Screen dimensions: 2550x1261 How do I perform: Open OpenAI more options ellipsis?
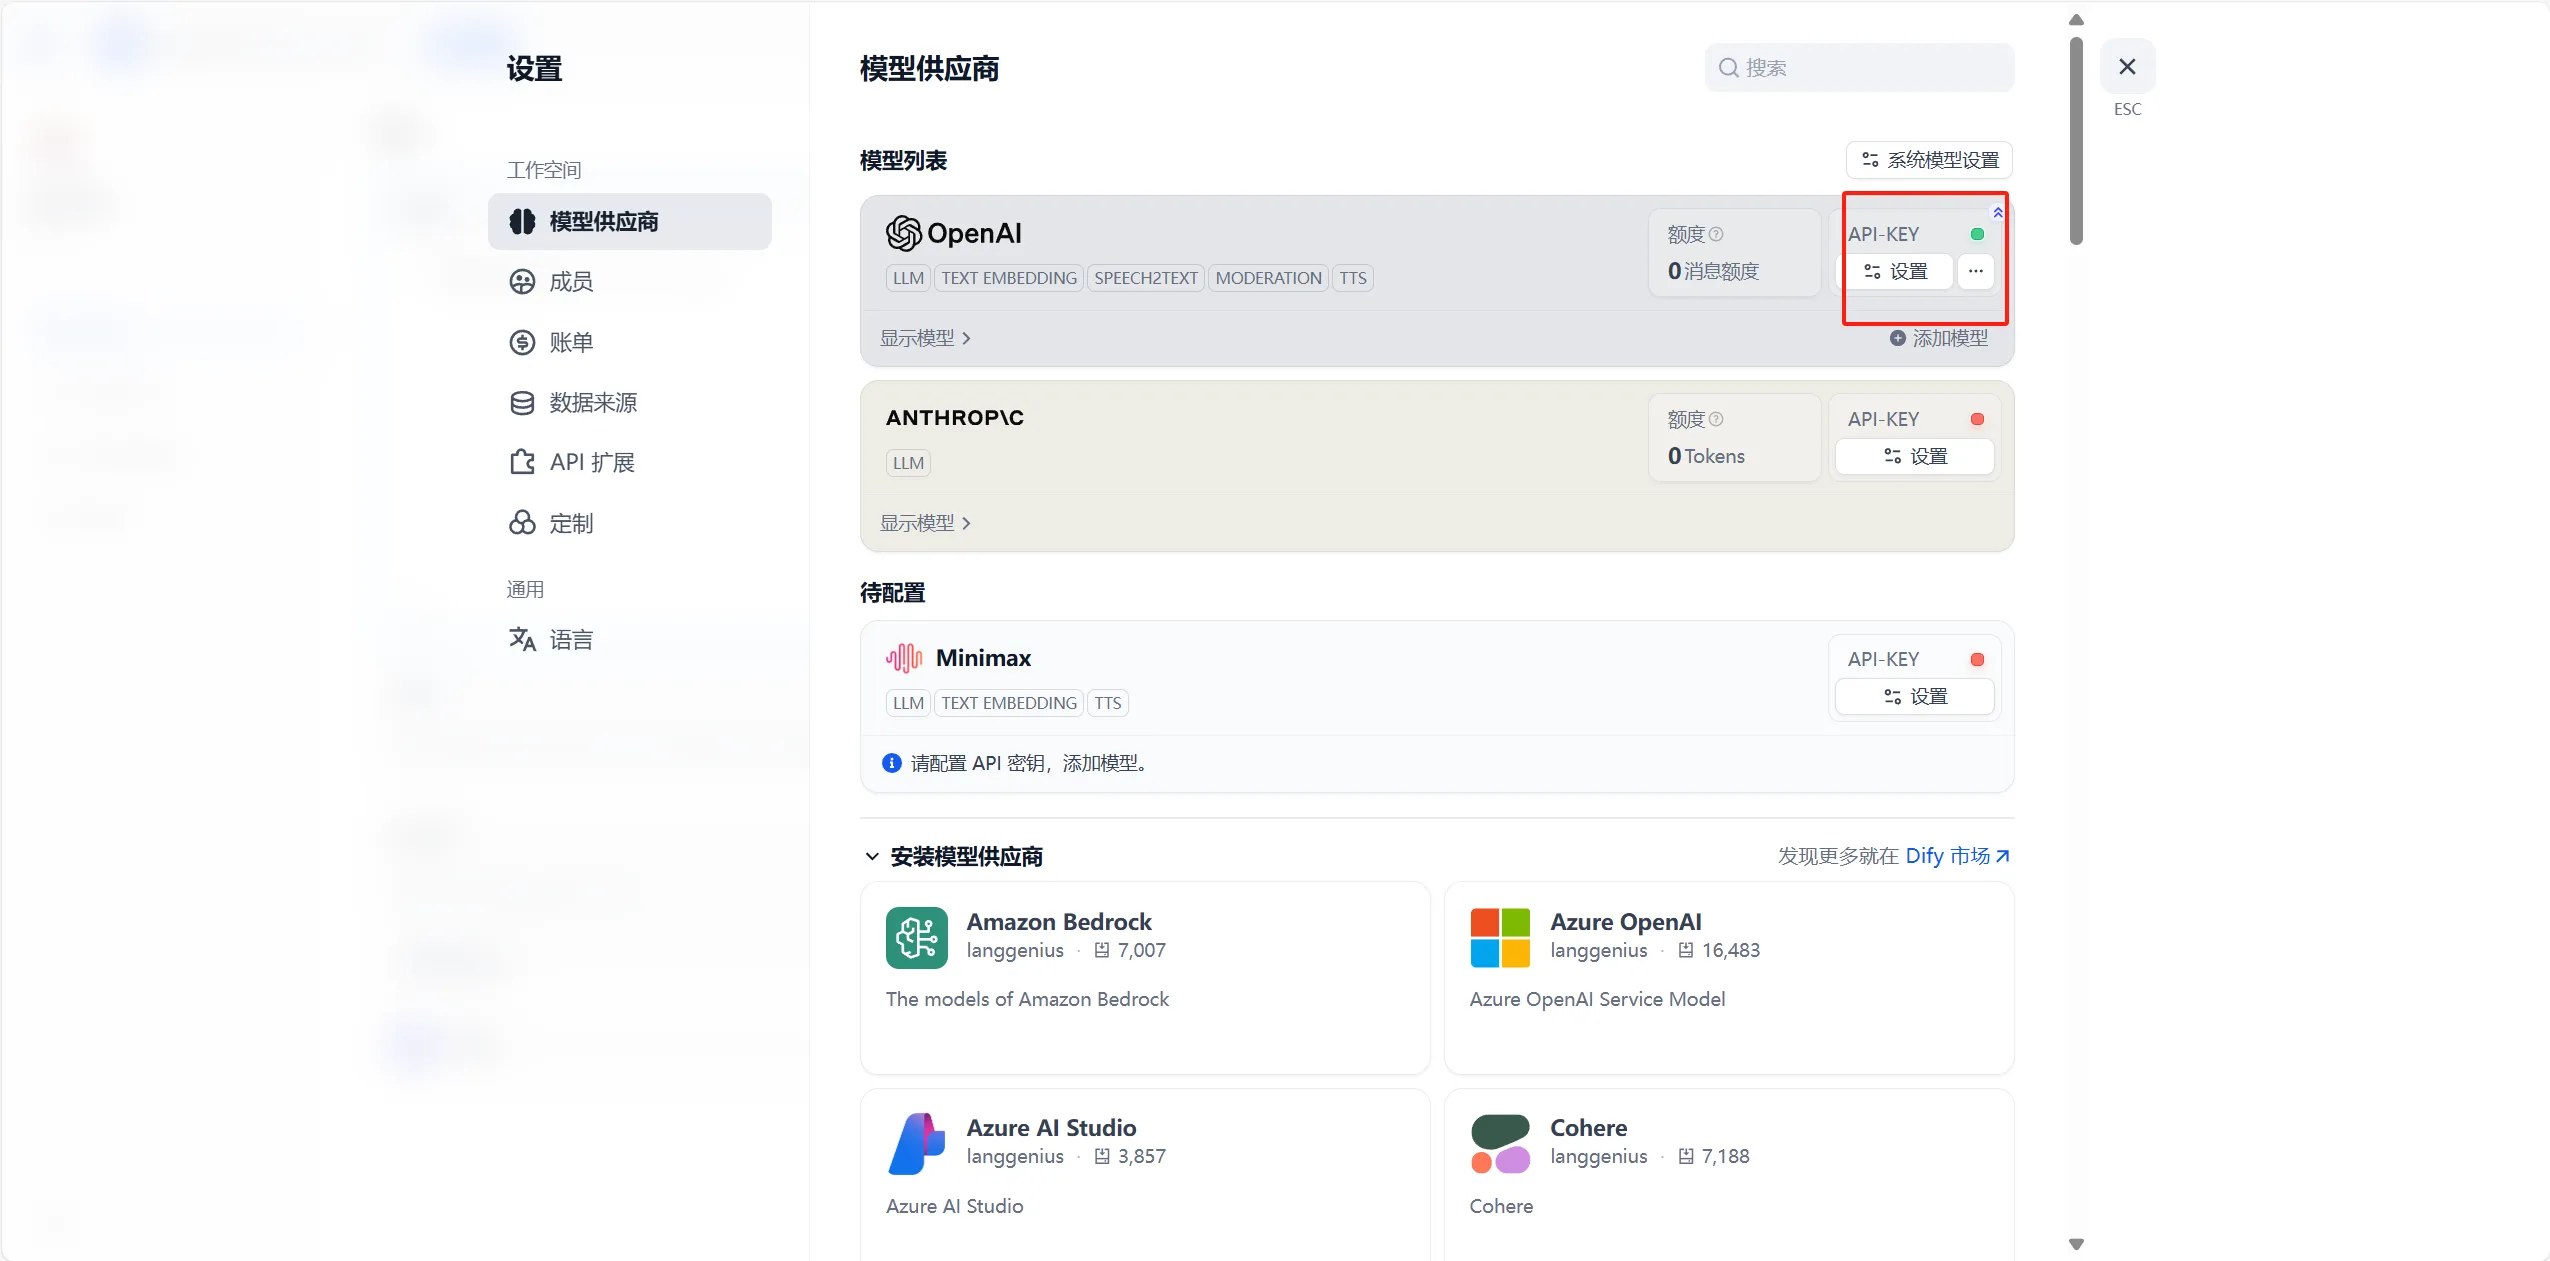click(1975, 271)
